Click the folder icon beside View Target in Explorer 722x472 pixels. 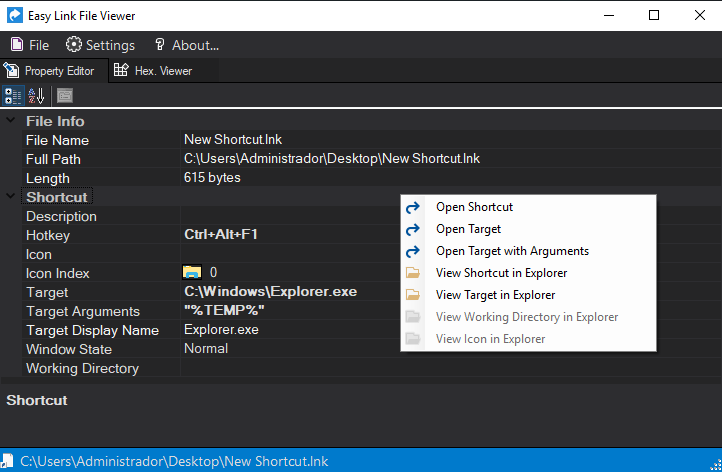pyautogui.click(x=413, y=295)
